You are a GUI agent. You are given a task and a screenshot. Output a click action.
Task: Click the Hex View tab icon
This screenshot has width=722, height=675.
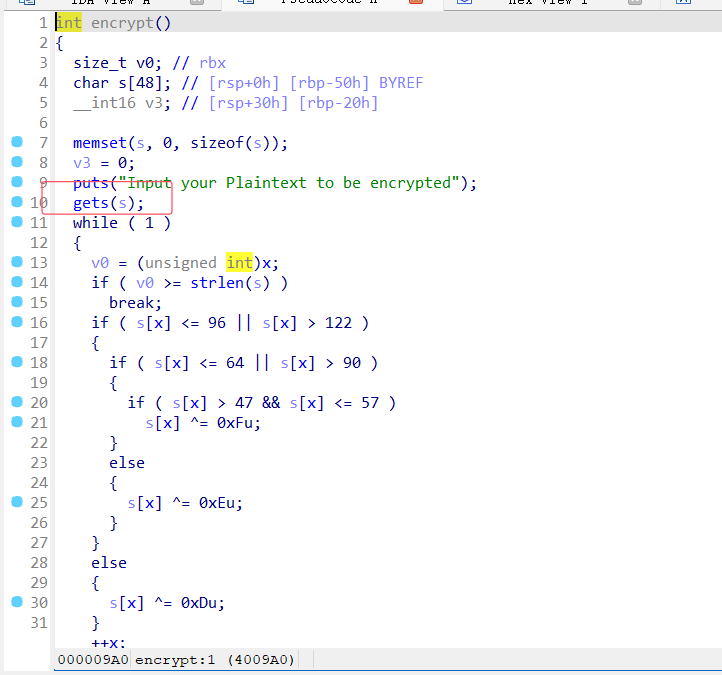463,3
